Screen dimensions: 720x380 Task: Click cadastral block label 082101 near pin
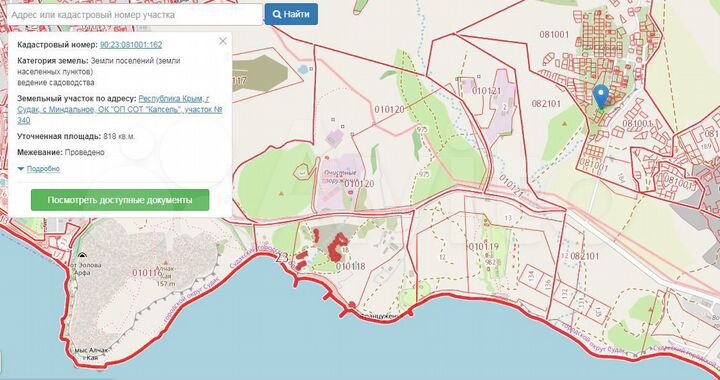pyautogui.click(x=546, y=104)
